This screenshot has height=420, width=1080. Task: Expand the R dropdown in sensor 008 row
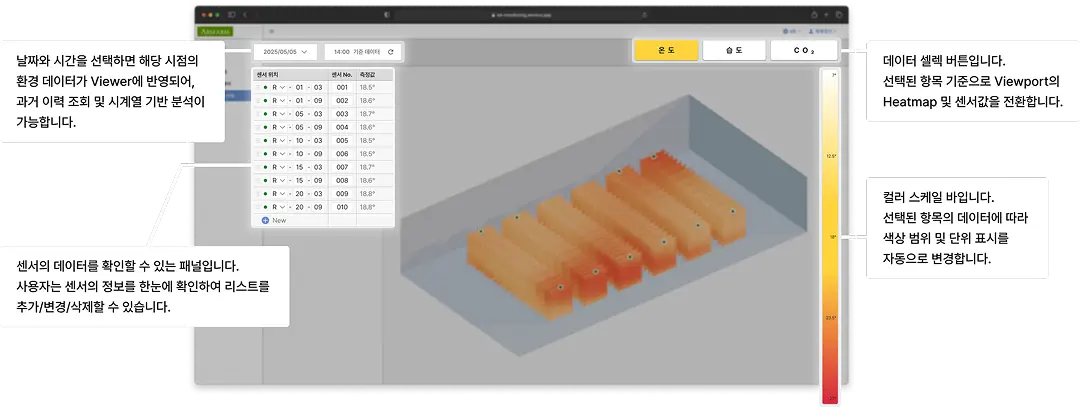click(283, 180)
